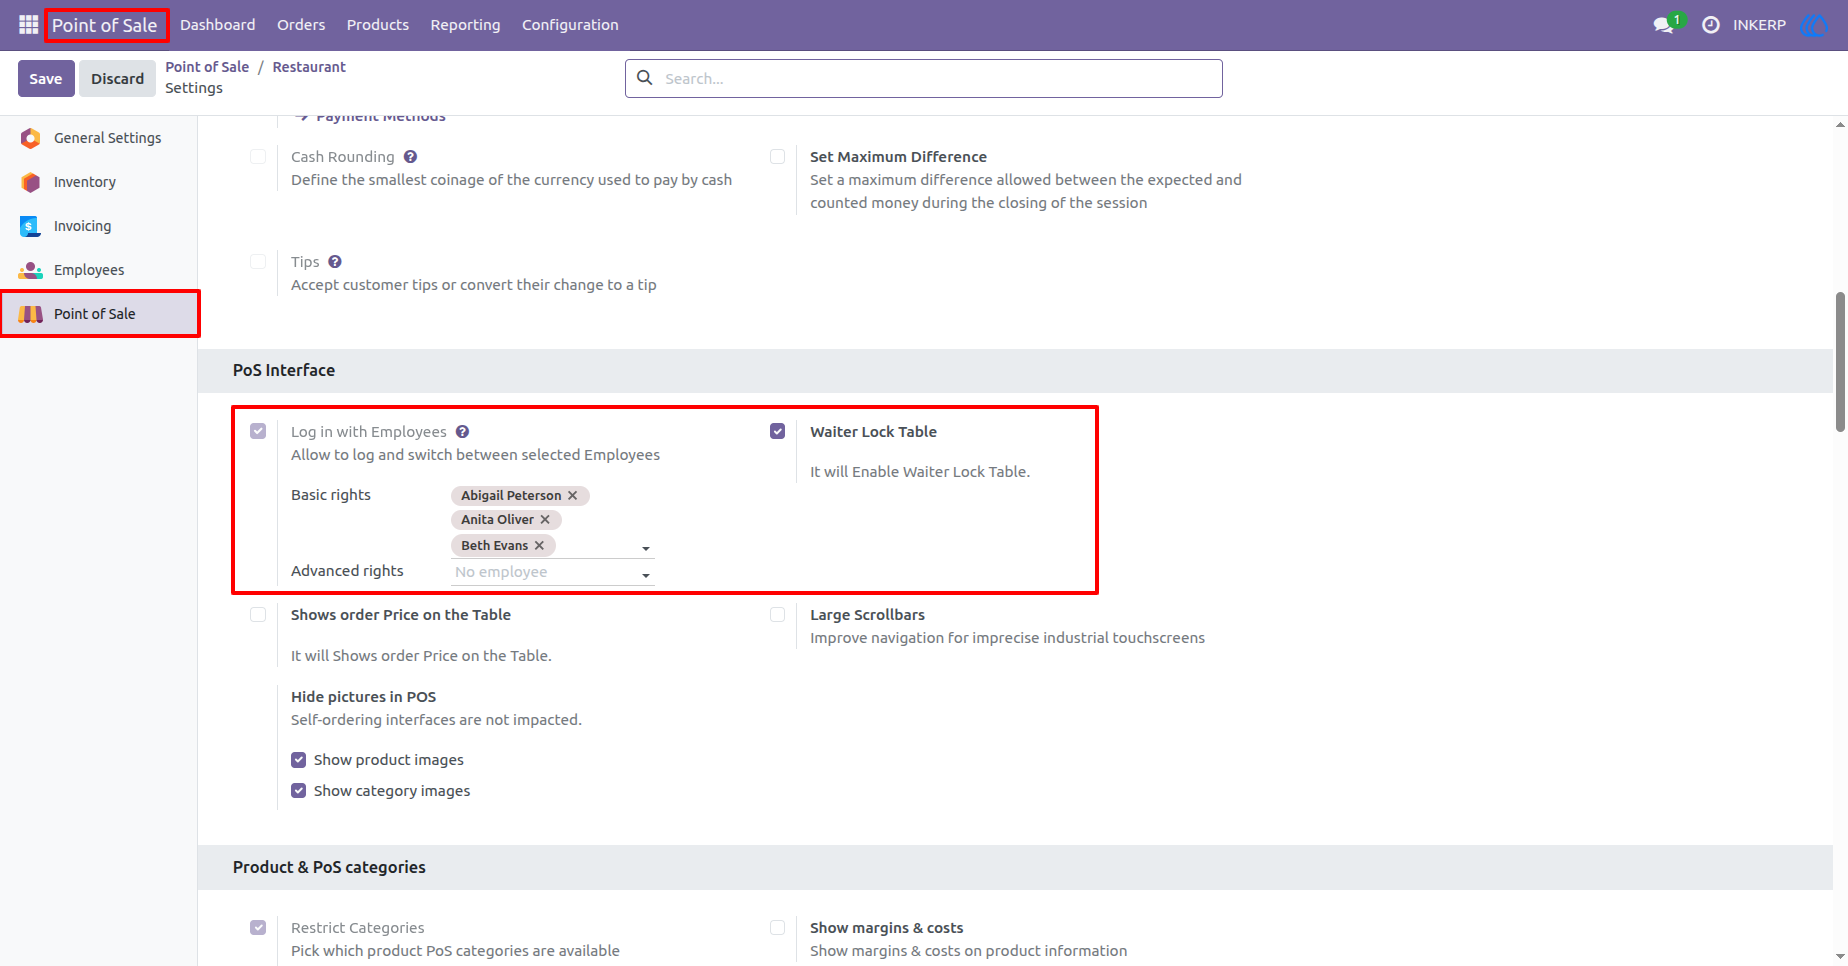Open the Orders menu
This screenshot has width=1848, height=966.
tap(301, 25)
